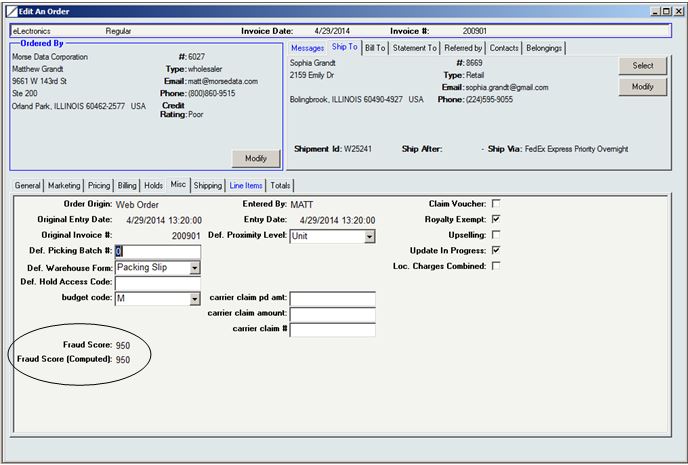This screenshot has height=465, width=688.
Task: Toggle Loc. Charges Combined checkbox
Action: (x=496, y=266)
